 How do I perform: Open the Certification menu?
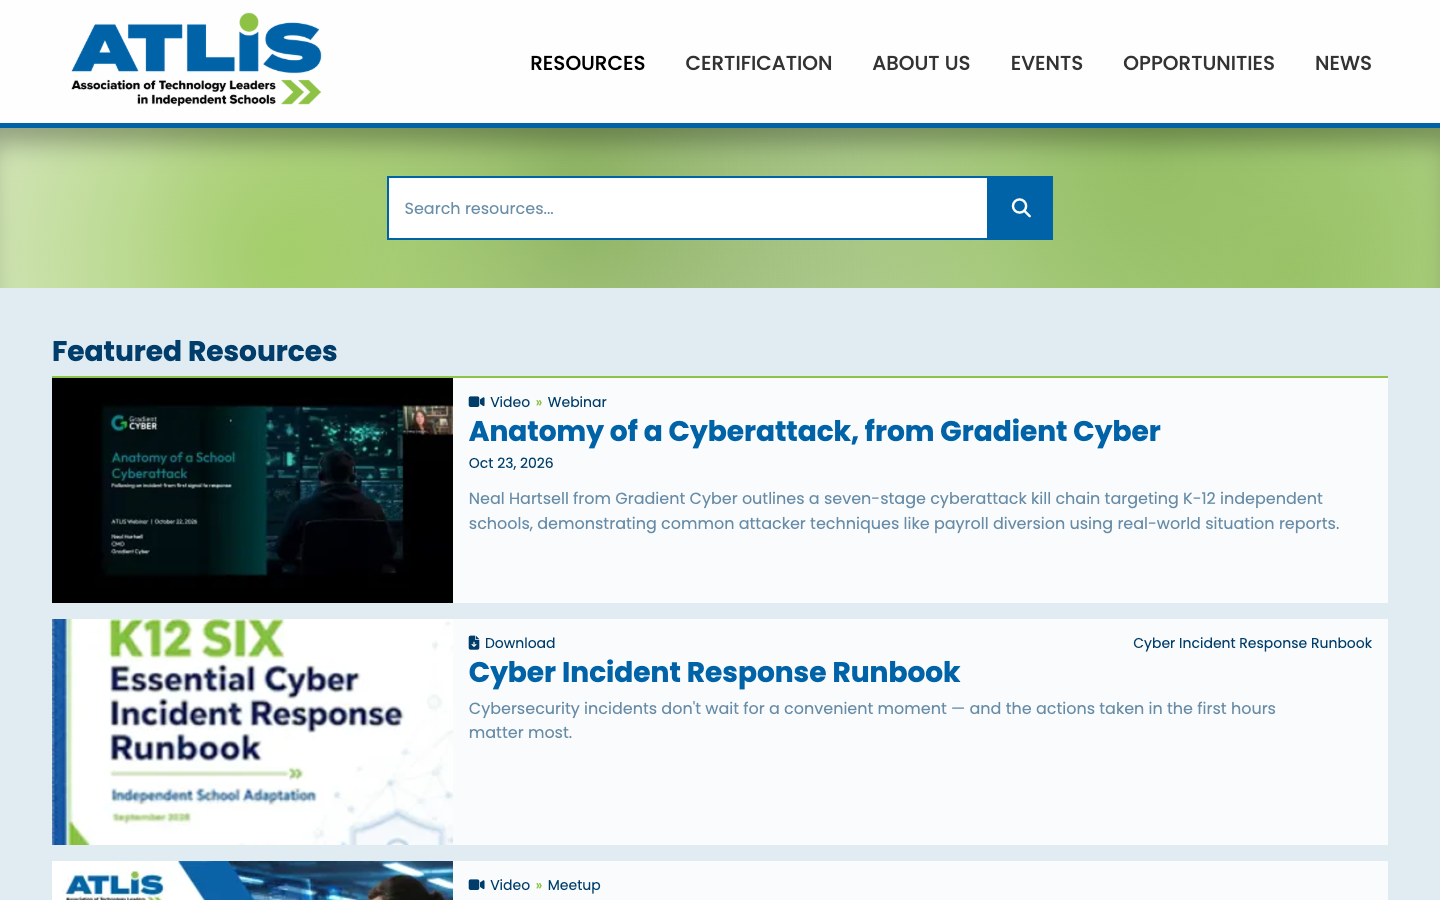pos(758,63)
